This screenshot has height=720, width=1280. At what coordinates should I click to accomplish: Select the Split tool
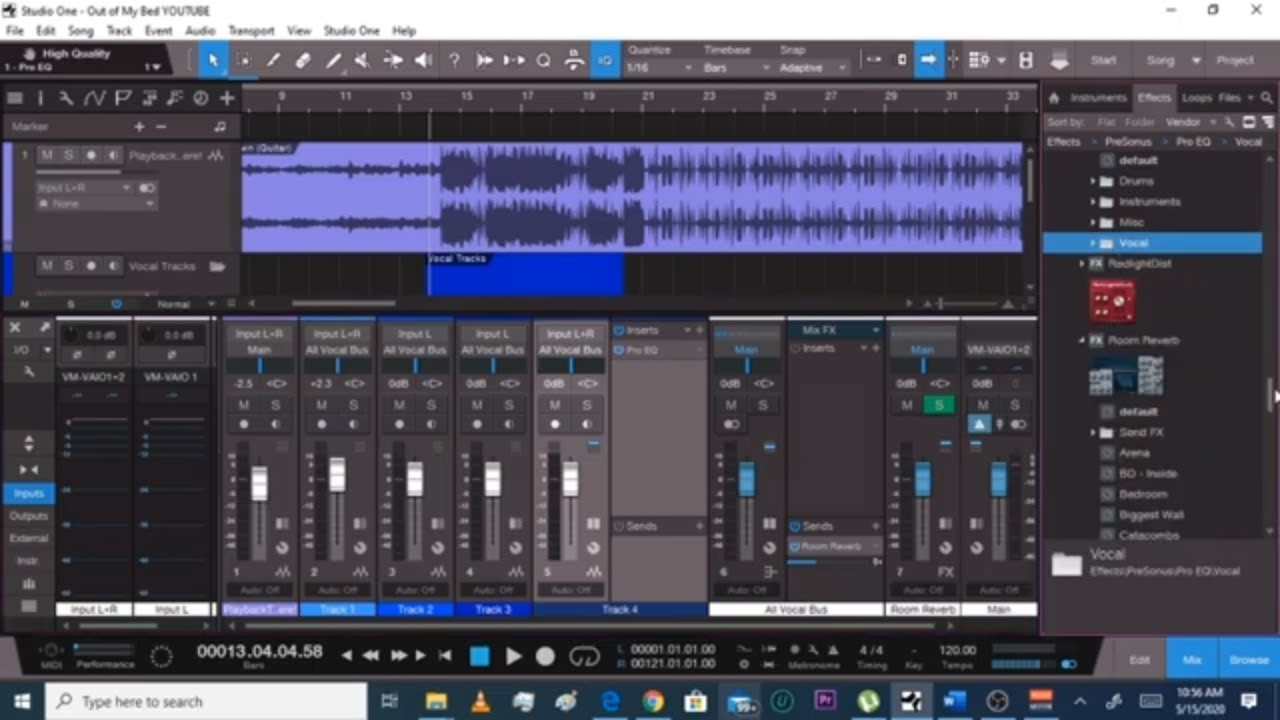(273, 60)
